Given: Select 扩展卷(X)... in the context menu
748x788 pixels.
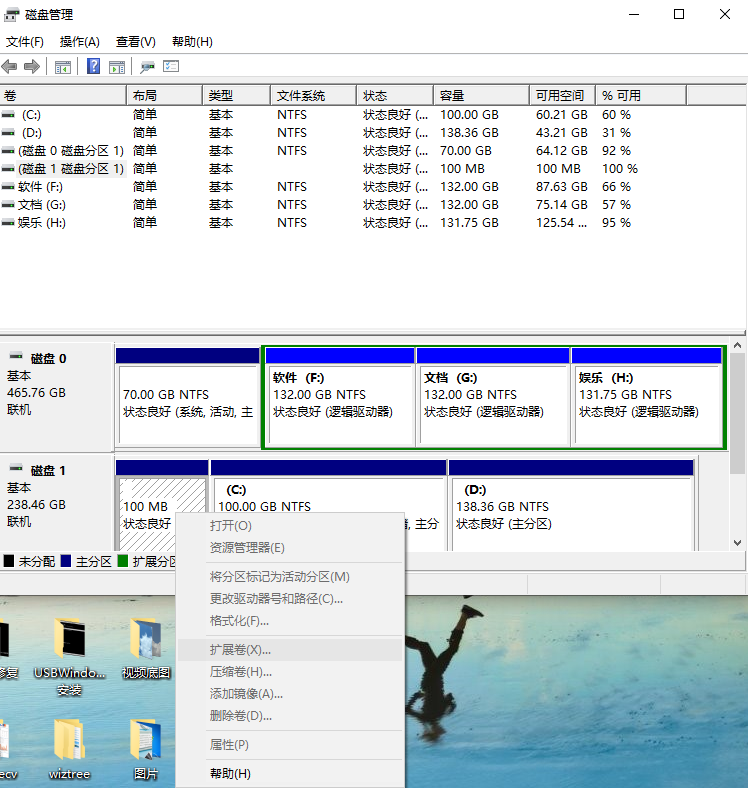Looking at the screenshot, I should (x=240, y=650).
